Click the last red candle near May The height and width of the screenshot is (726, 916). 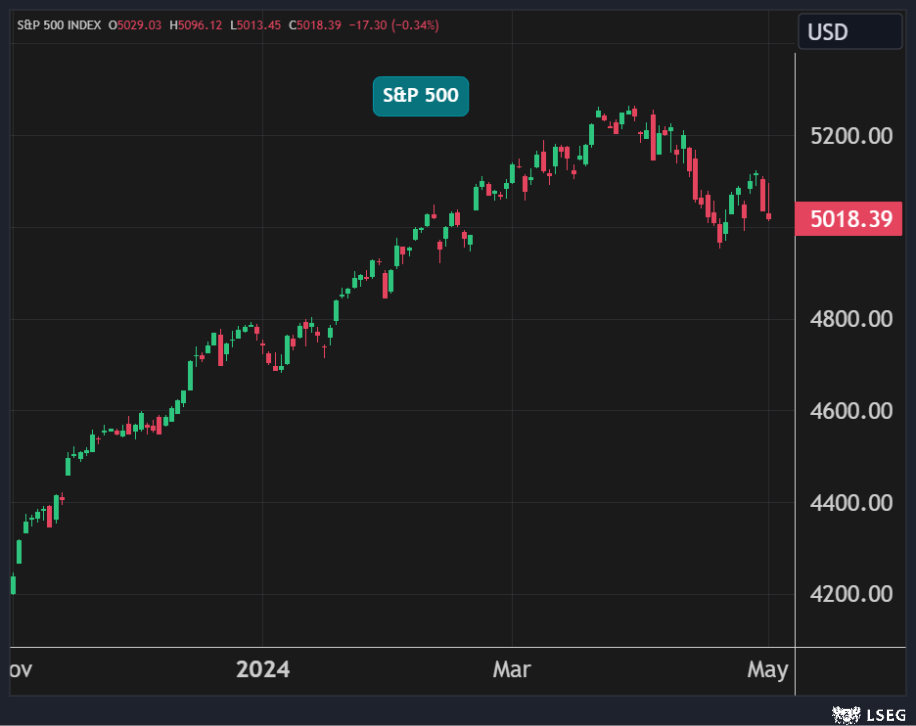coord(768,215)
